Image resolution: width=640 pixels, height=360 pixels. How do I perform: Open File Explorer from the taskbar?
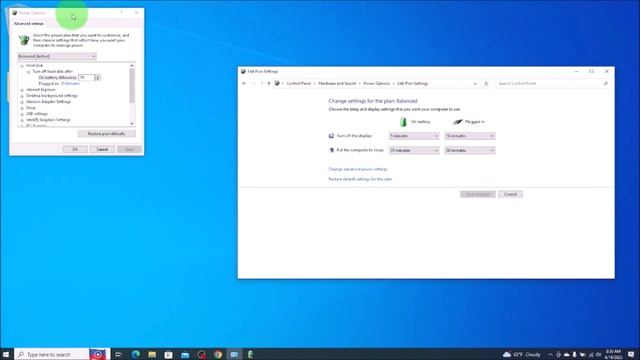pos(152,354)
